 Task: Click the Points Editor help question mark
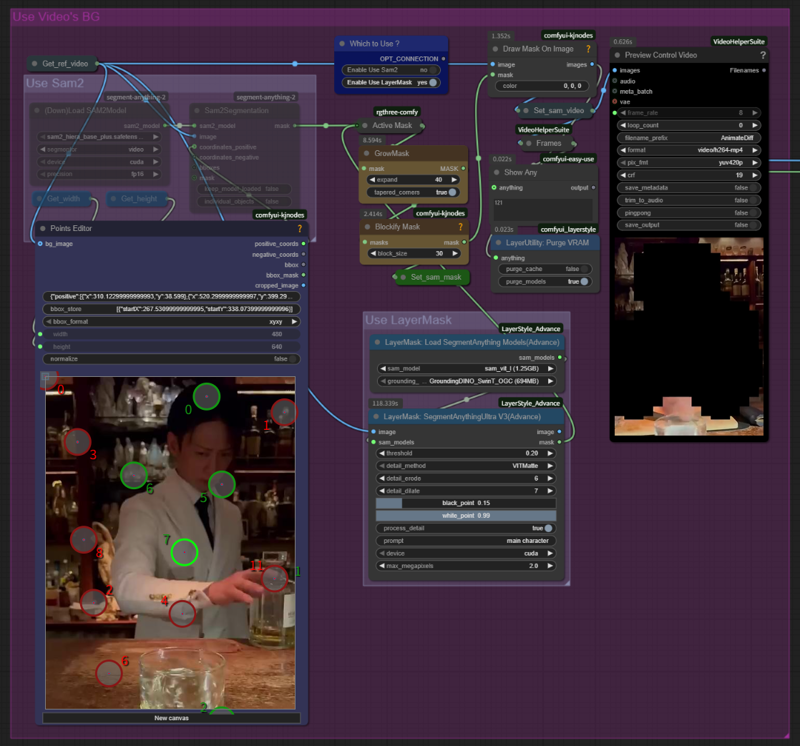pyautogui.click(x=299, y=229)
